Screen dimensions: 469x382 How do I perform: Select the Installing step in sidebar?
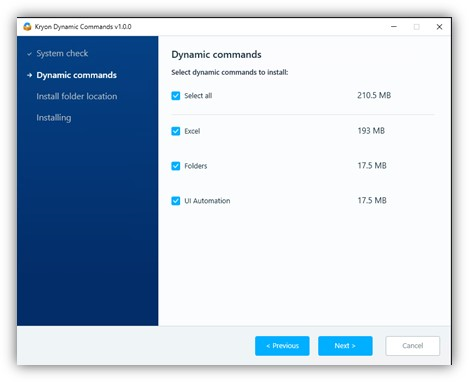[54, 118]
